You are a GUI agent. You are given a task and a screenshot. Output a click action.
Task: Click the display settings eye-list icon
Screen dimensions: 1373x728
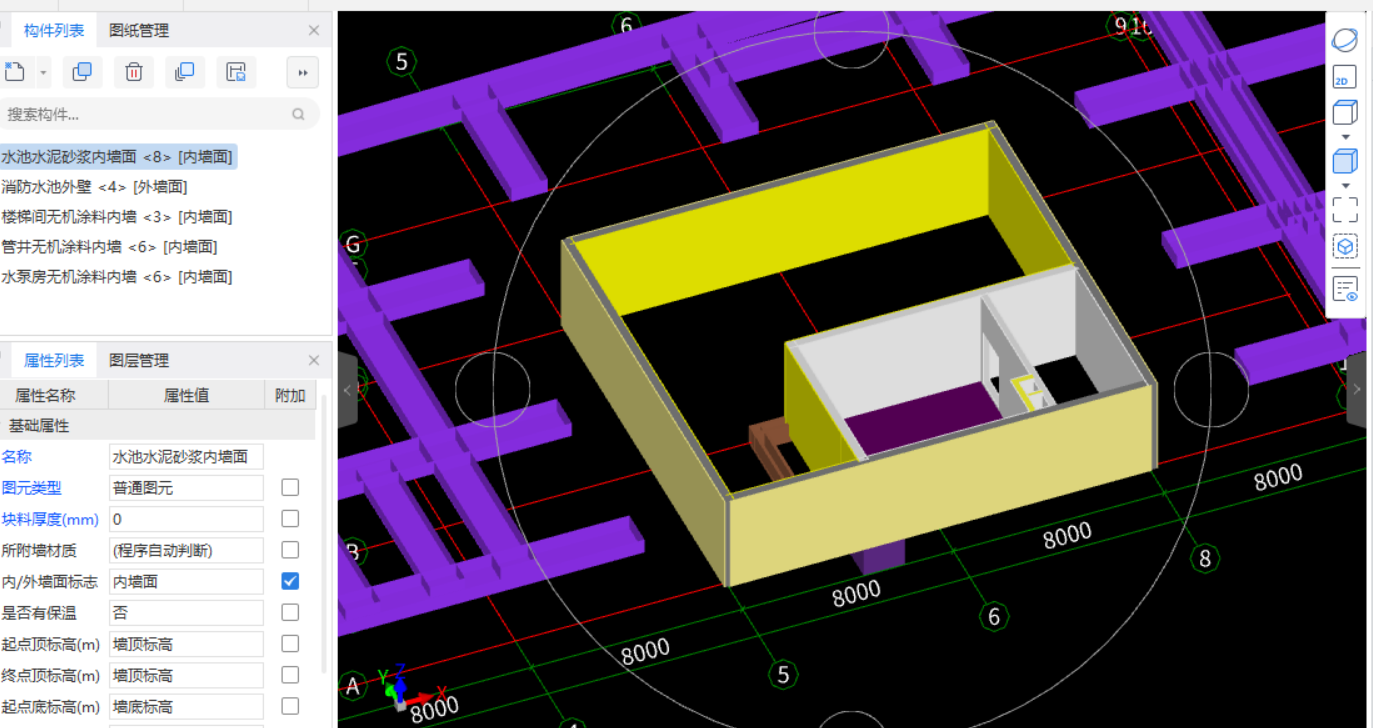[1345, 289]
